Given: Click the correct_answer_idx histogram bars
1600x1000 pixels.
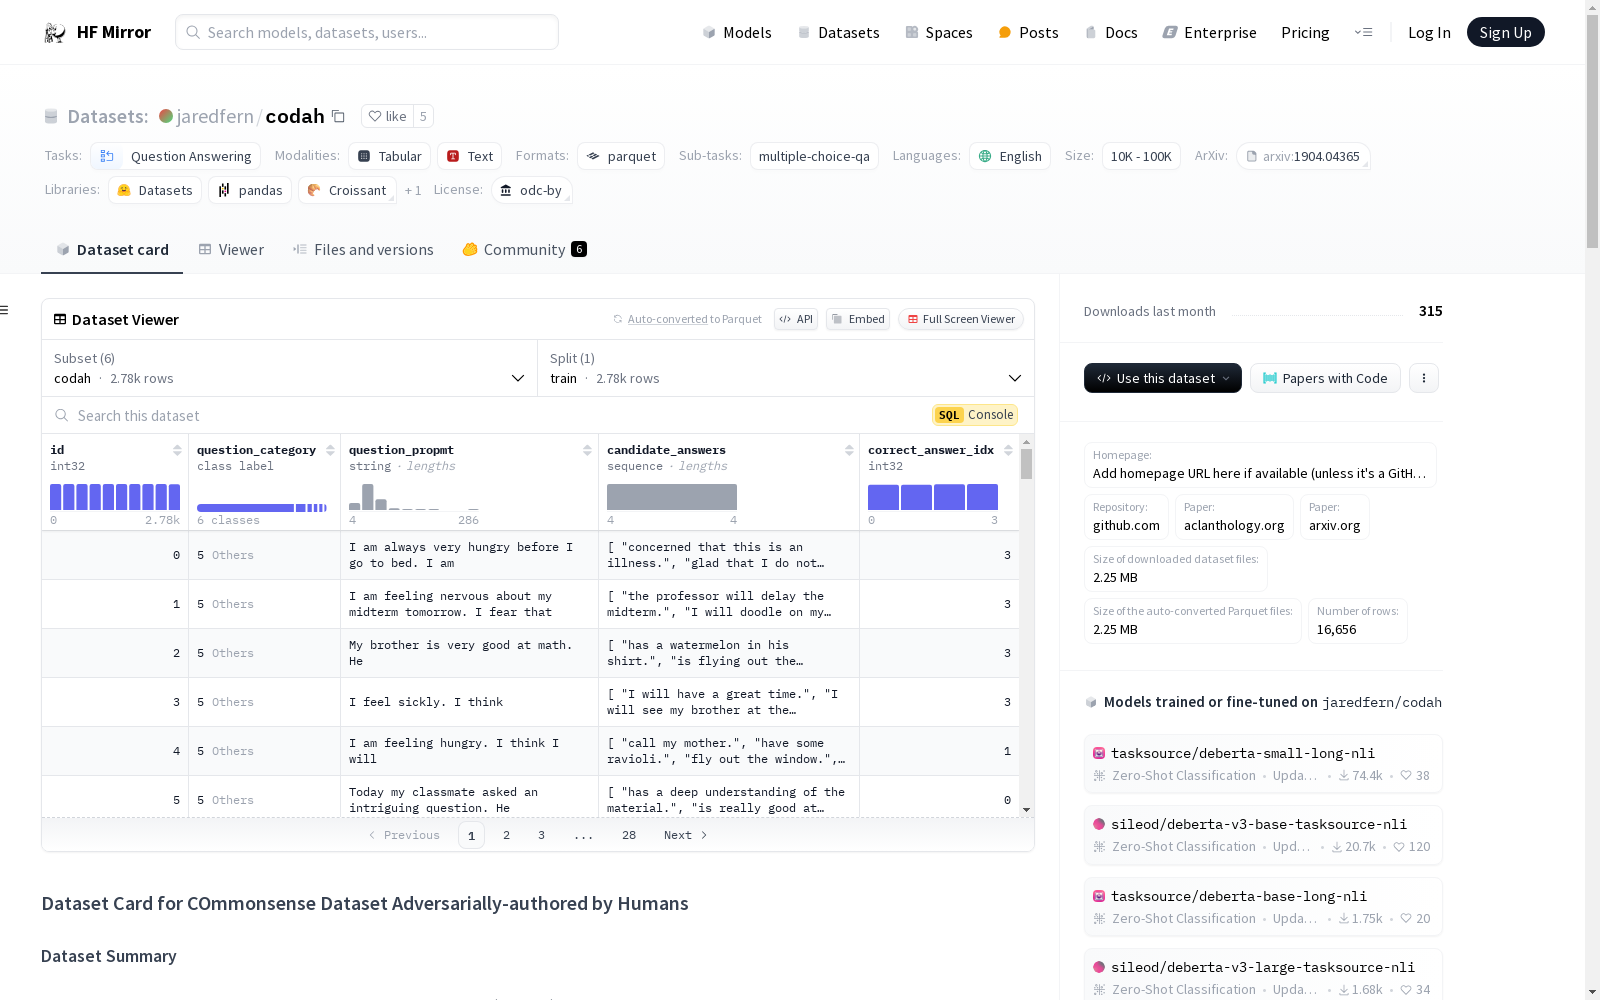Looking at the screenshot, I should coord(933,497).
